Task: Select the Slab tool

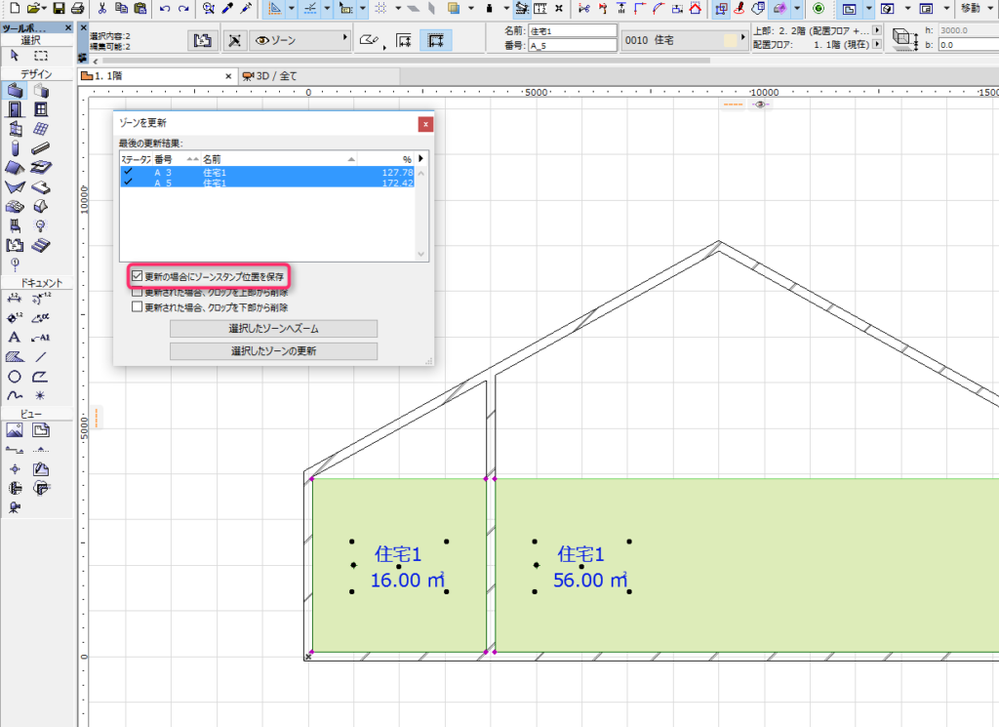Action: 41,187
